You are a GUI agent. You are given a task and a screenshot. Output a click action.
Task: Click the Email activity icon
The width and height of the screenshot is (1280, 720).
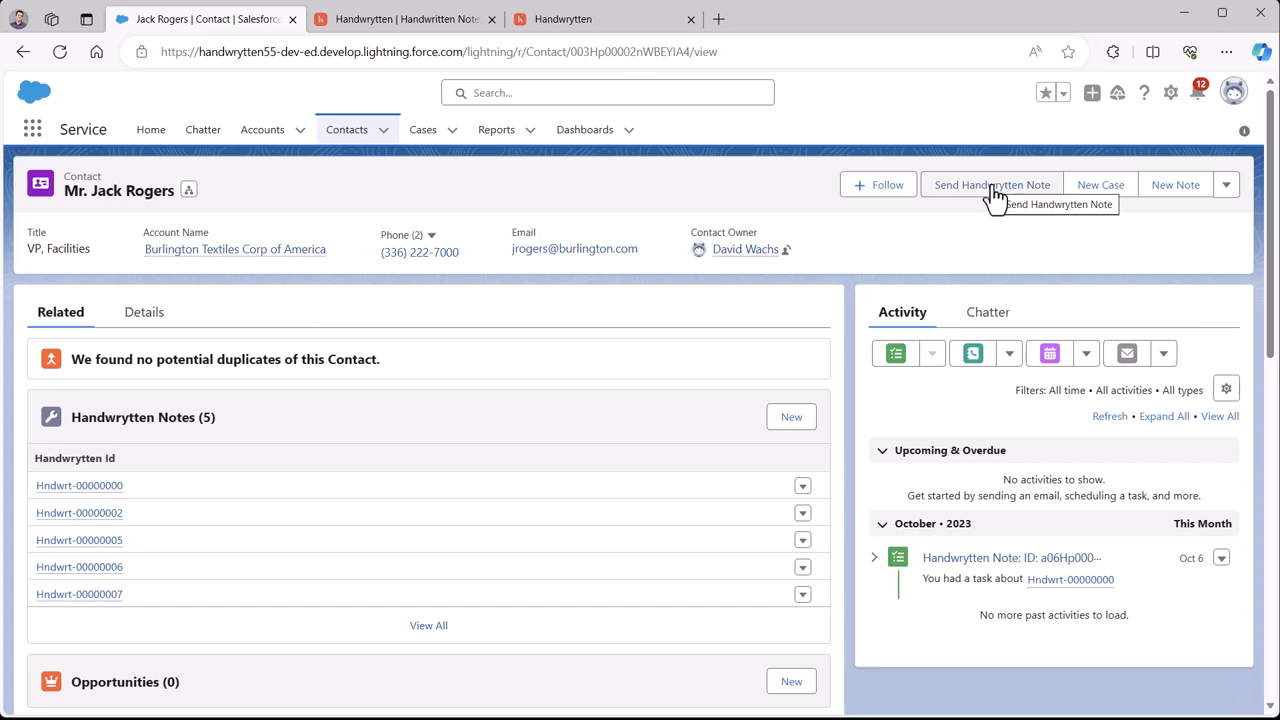pos(1127,353)
